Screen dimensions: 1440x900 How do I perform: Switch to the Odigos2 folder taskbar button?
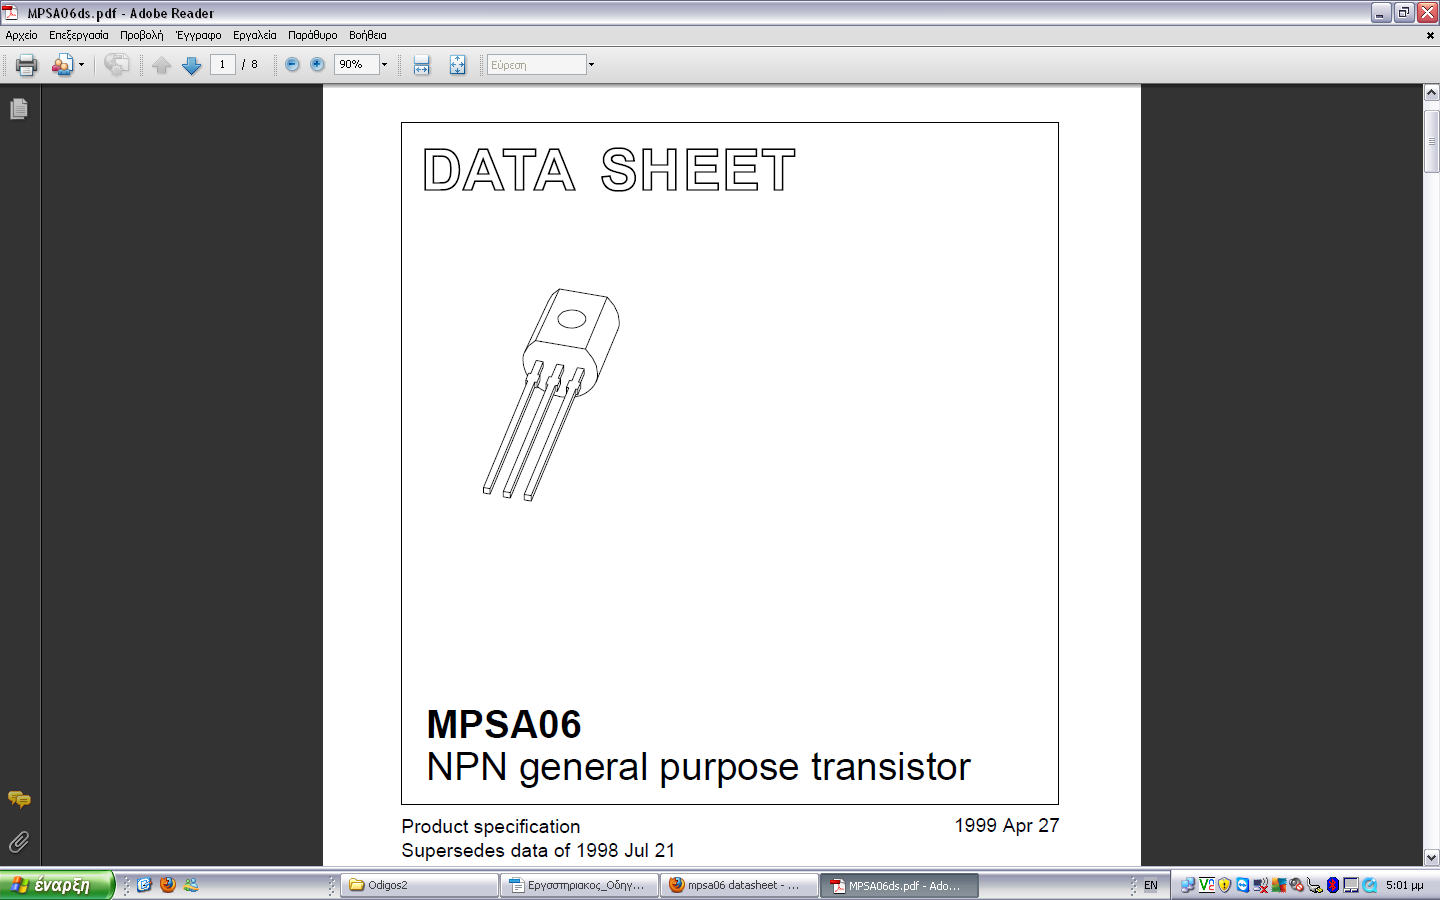coord(420,885)
